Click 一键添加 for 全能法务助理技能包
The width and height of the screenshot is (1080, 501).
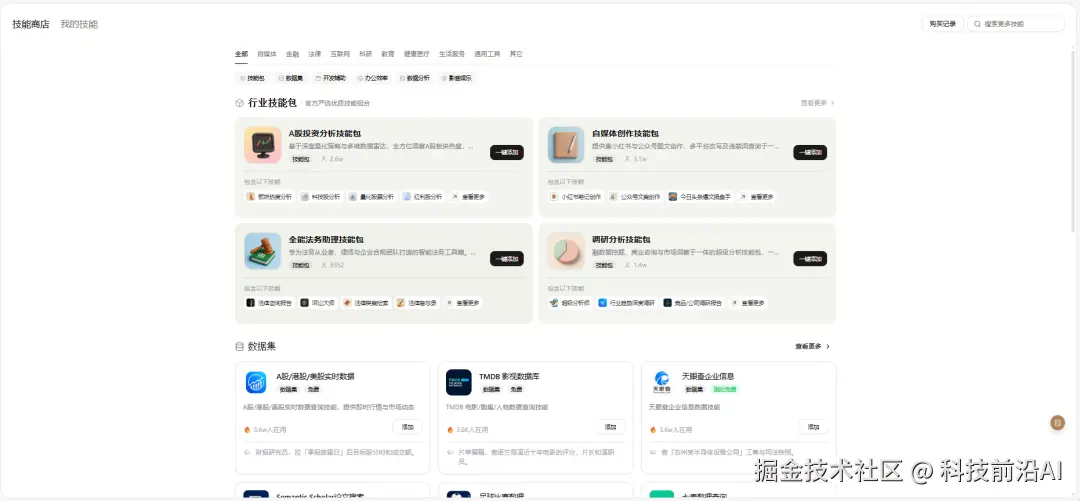tap(507, 258)
